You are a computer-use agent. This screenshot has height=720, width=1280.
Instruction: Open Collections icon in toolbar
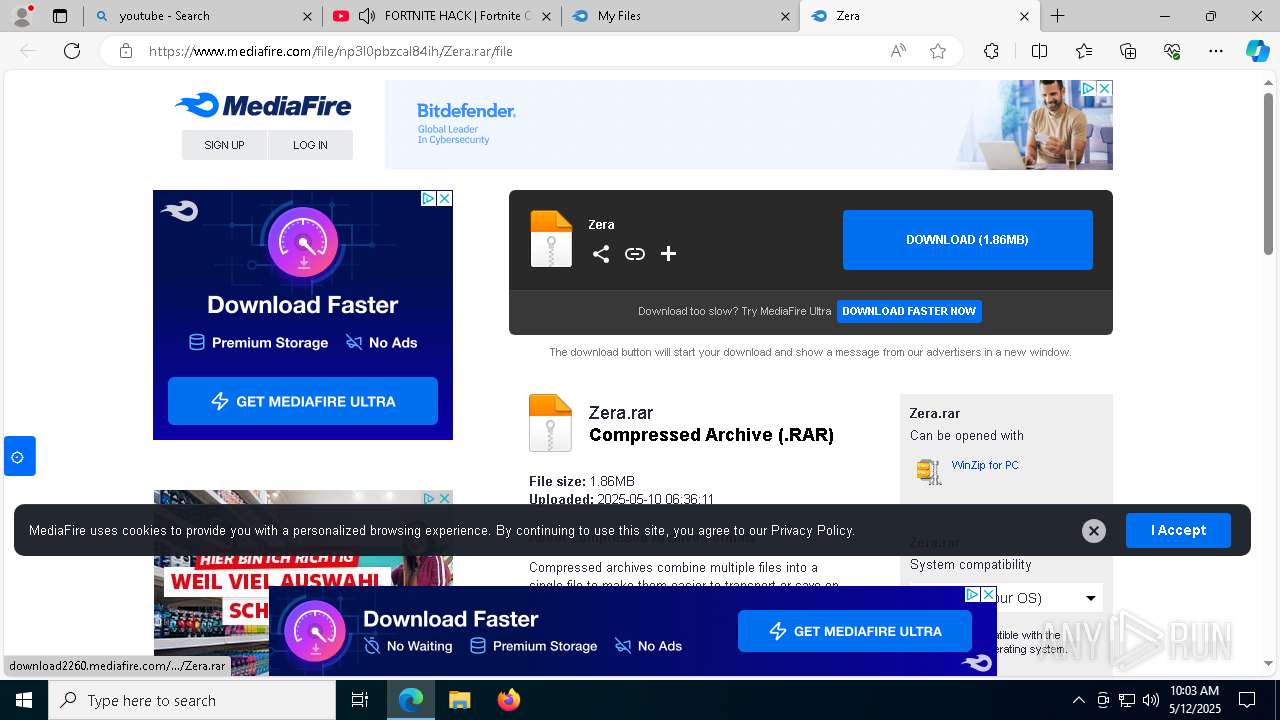tap(1128, 51)
